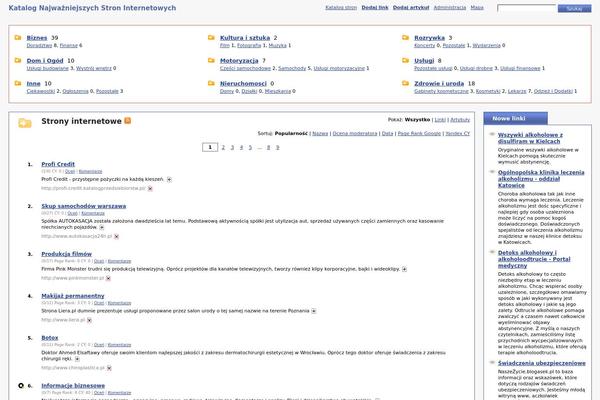This screenshot has height=400, width=600.
Task: Click the folder icon beside Zdrowie i uroda
Action: [406, 83]
